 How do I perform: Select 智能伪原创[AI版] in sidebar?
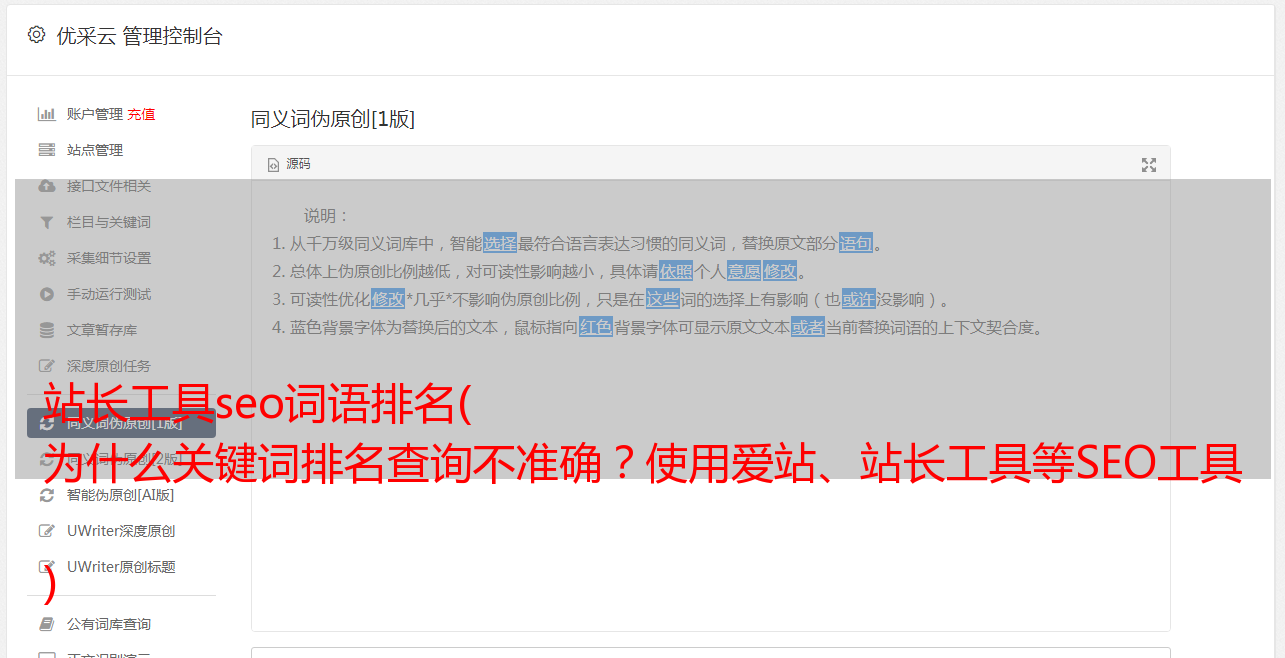pos(120,495)
